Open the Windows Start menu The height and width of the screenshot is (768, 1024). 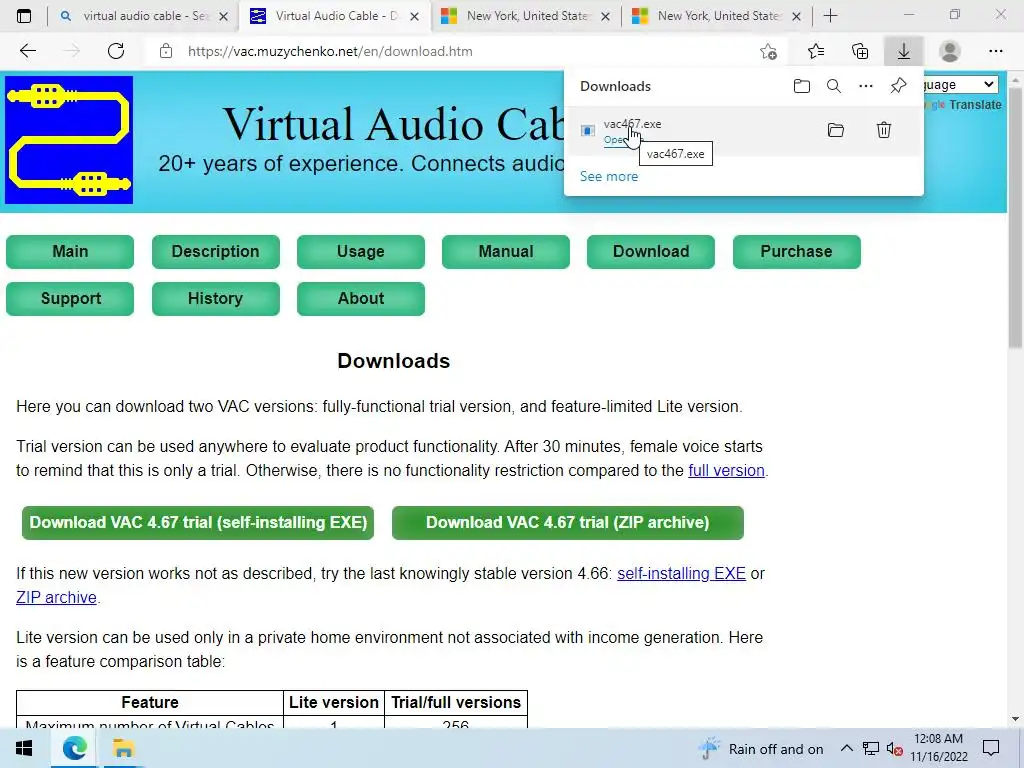pos(24,748)
